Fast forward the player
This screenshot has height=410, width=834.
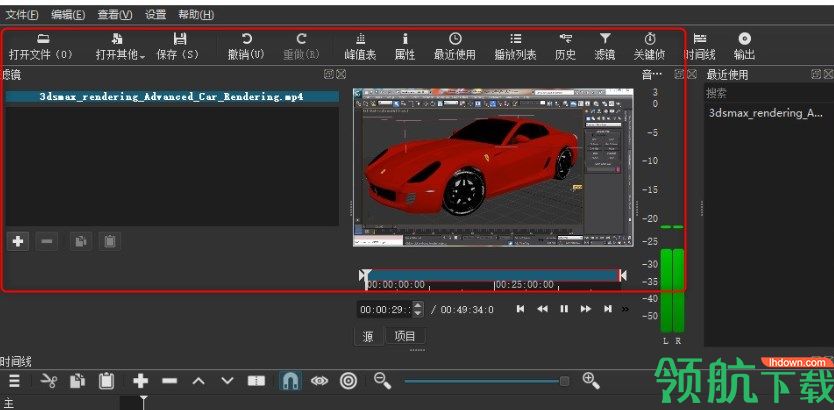point(586,309)
